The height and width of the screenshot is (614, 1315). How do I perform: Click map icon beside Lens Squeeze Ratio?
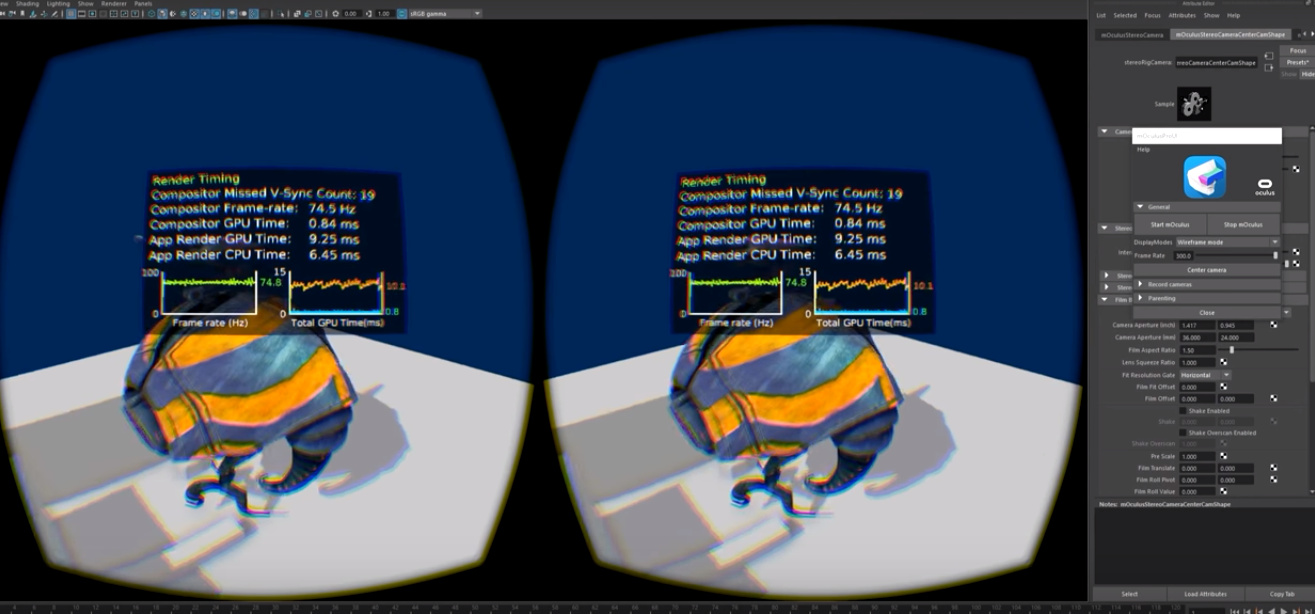coord(1223,362)
